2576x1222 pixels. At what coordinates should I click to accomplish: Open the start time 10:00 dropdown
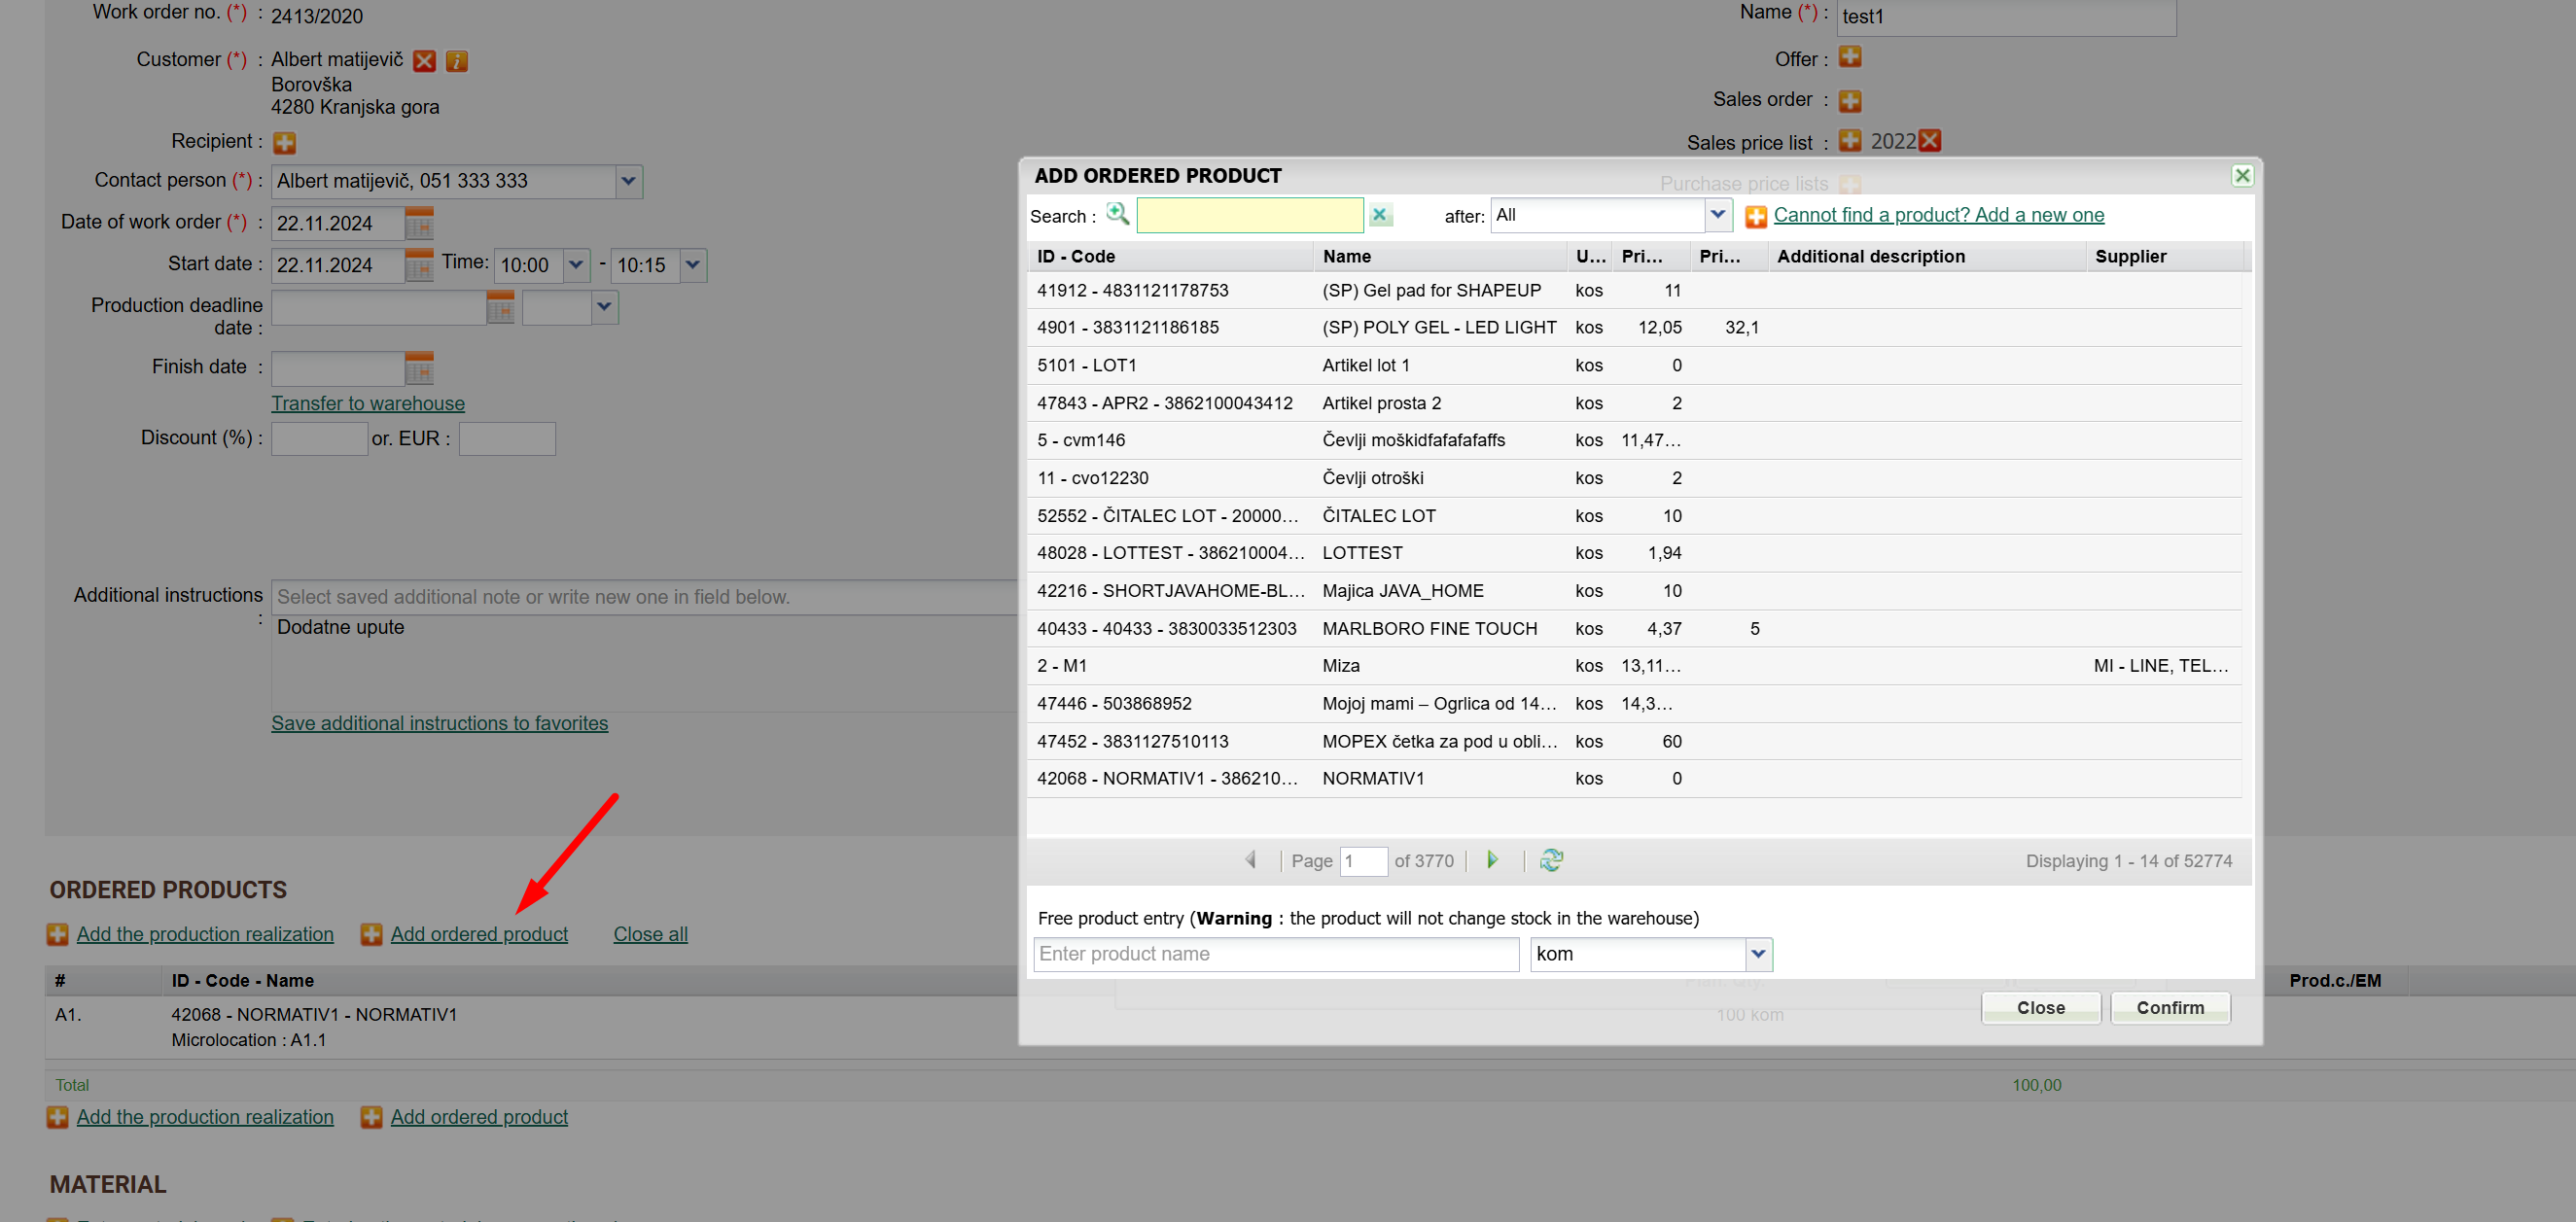[576, 265]
